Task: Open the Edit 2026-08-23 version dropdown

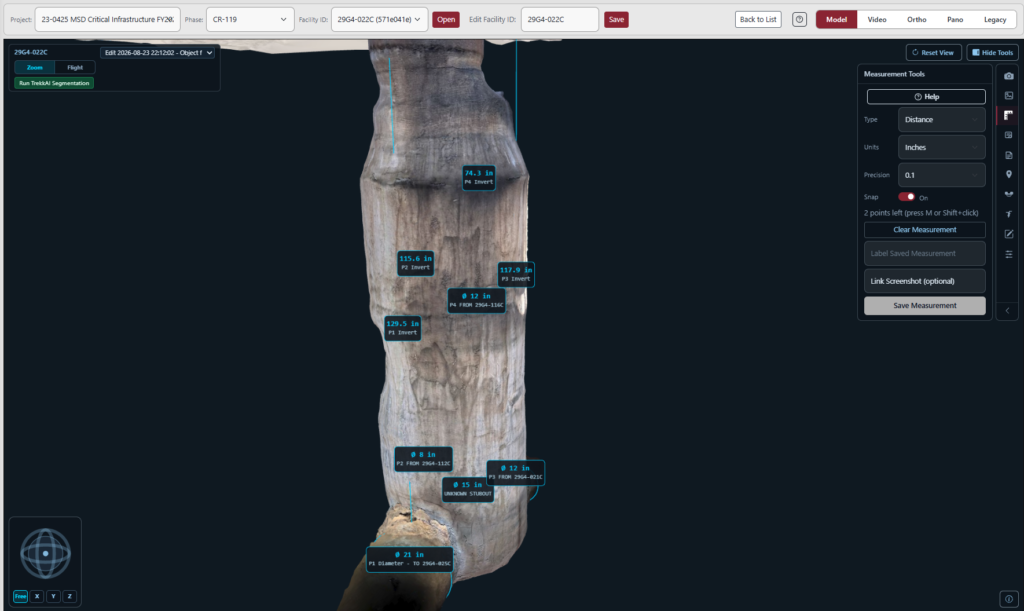Action: (157, 52)
